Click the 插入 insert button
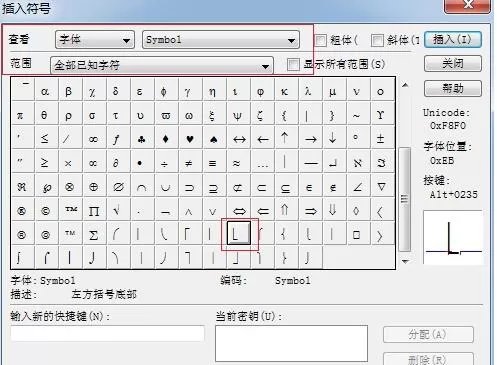This screenshot has width=497, height=365. click(453, 40)
